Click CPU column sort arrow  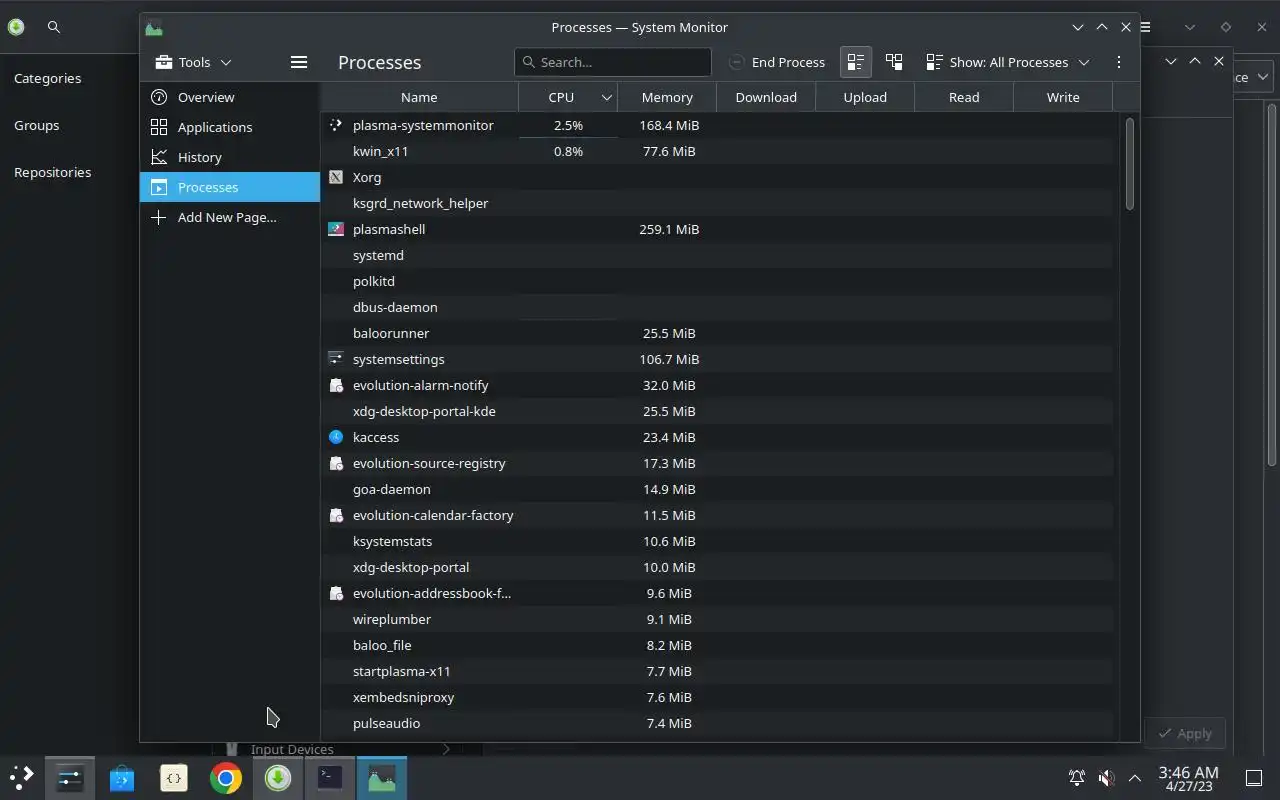[606, 97]
